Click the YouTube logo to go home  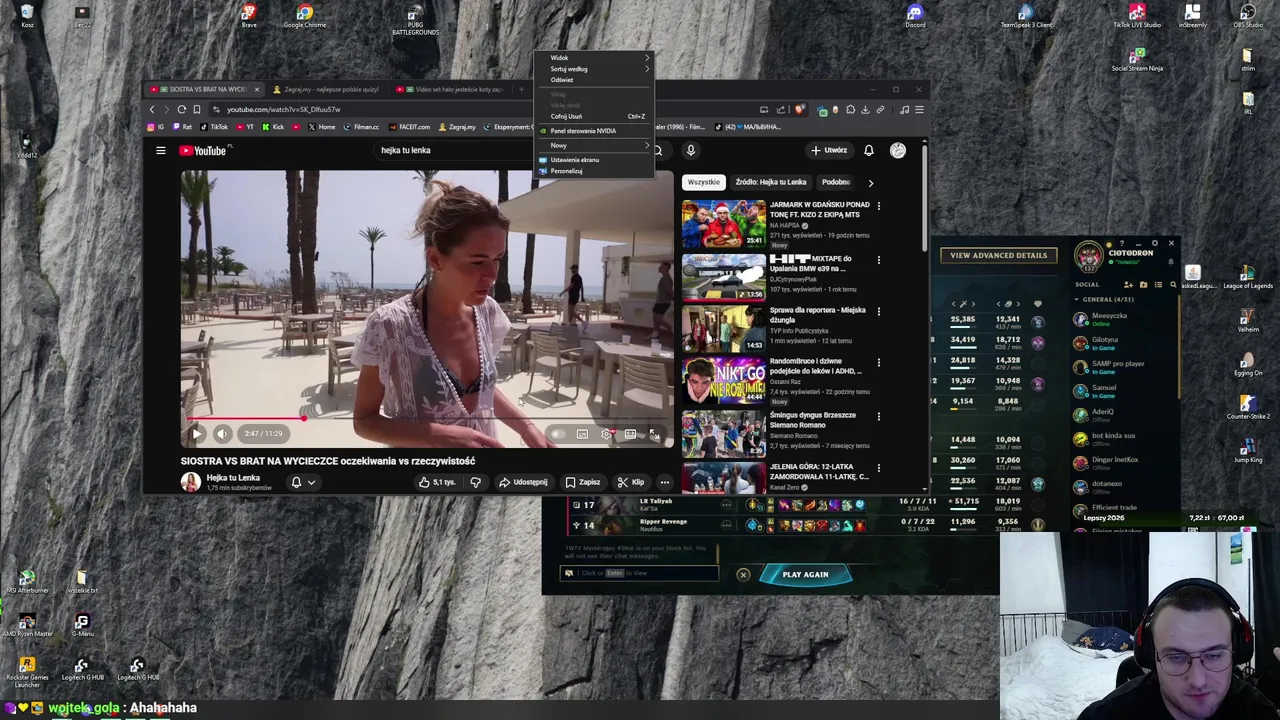203,151
